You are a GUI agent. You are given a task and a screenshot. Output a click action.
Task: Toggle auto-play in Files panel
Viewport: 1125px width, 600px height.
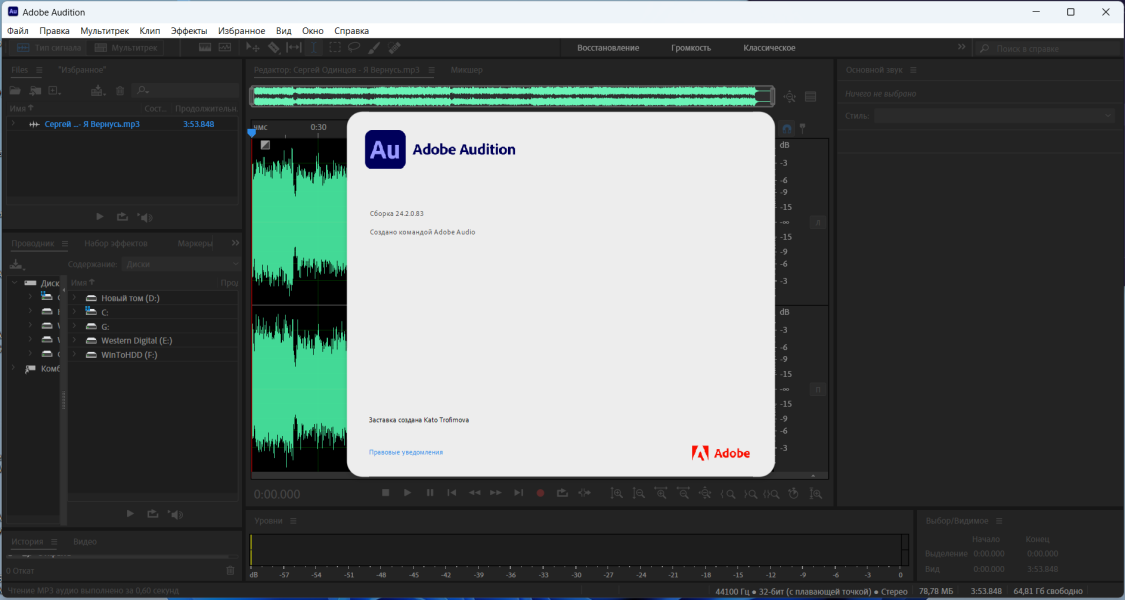[x=146, y=217]
